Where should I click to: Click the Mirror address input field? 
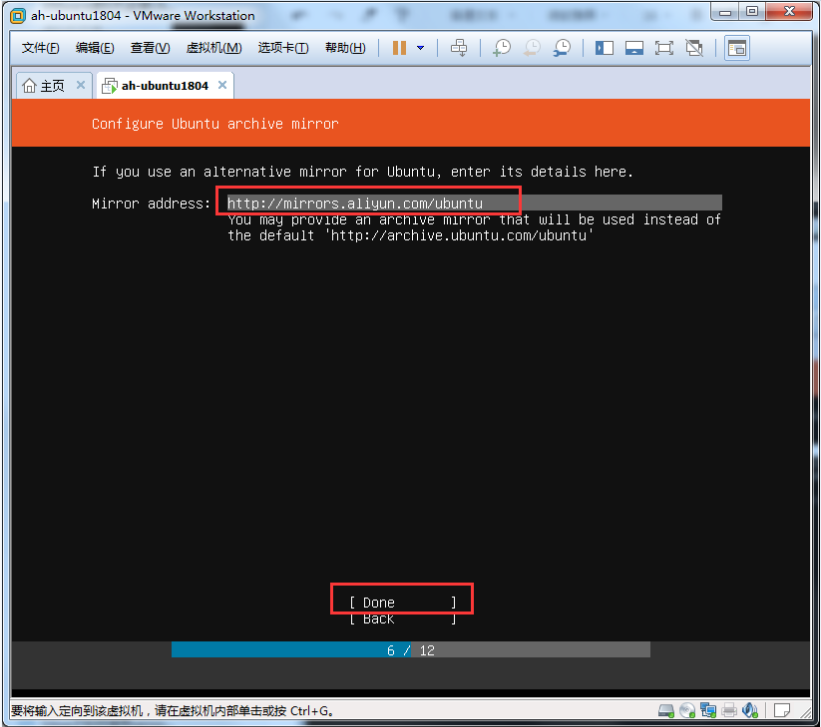tap(472, 203)
